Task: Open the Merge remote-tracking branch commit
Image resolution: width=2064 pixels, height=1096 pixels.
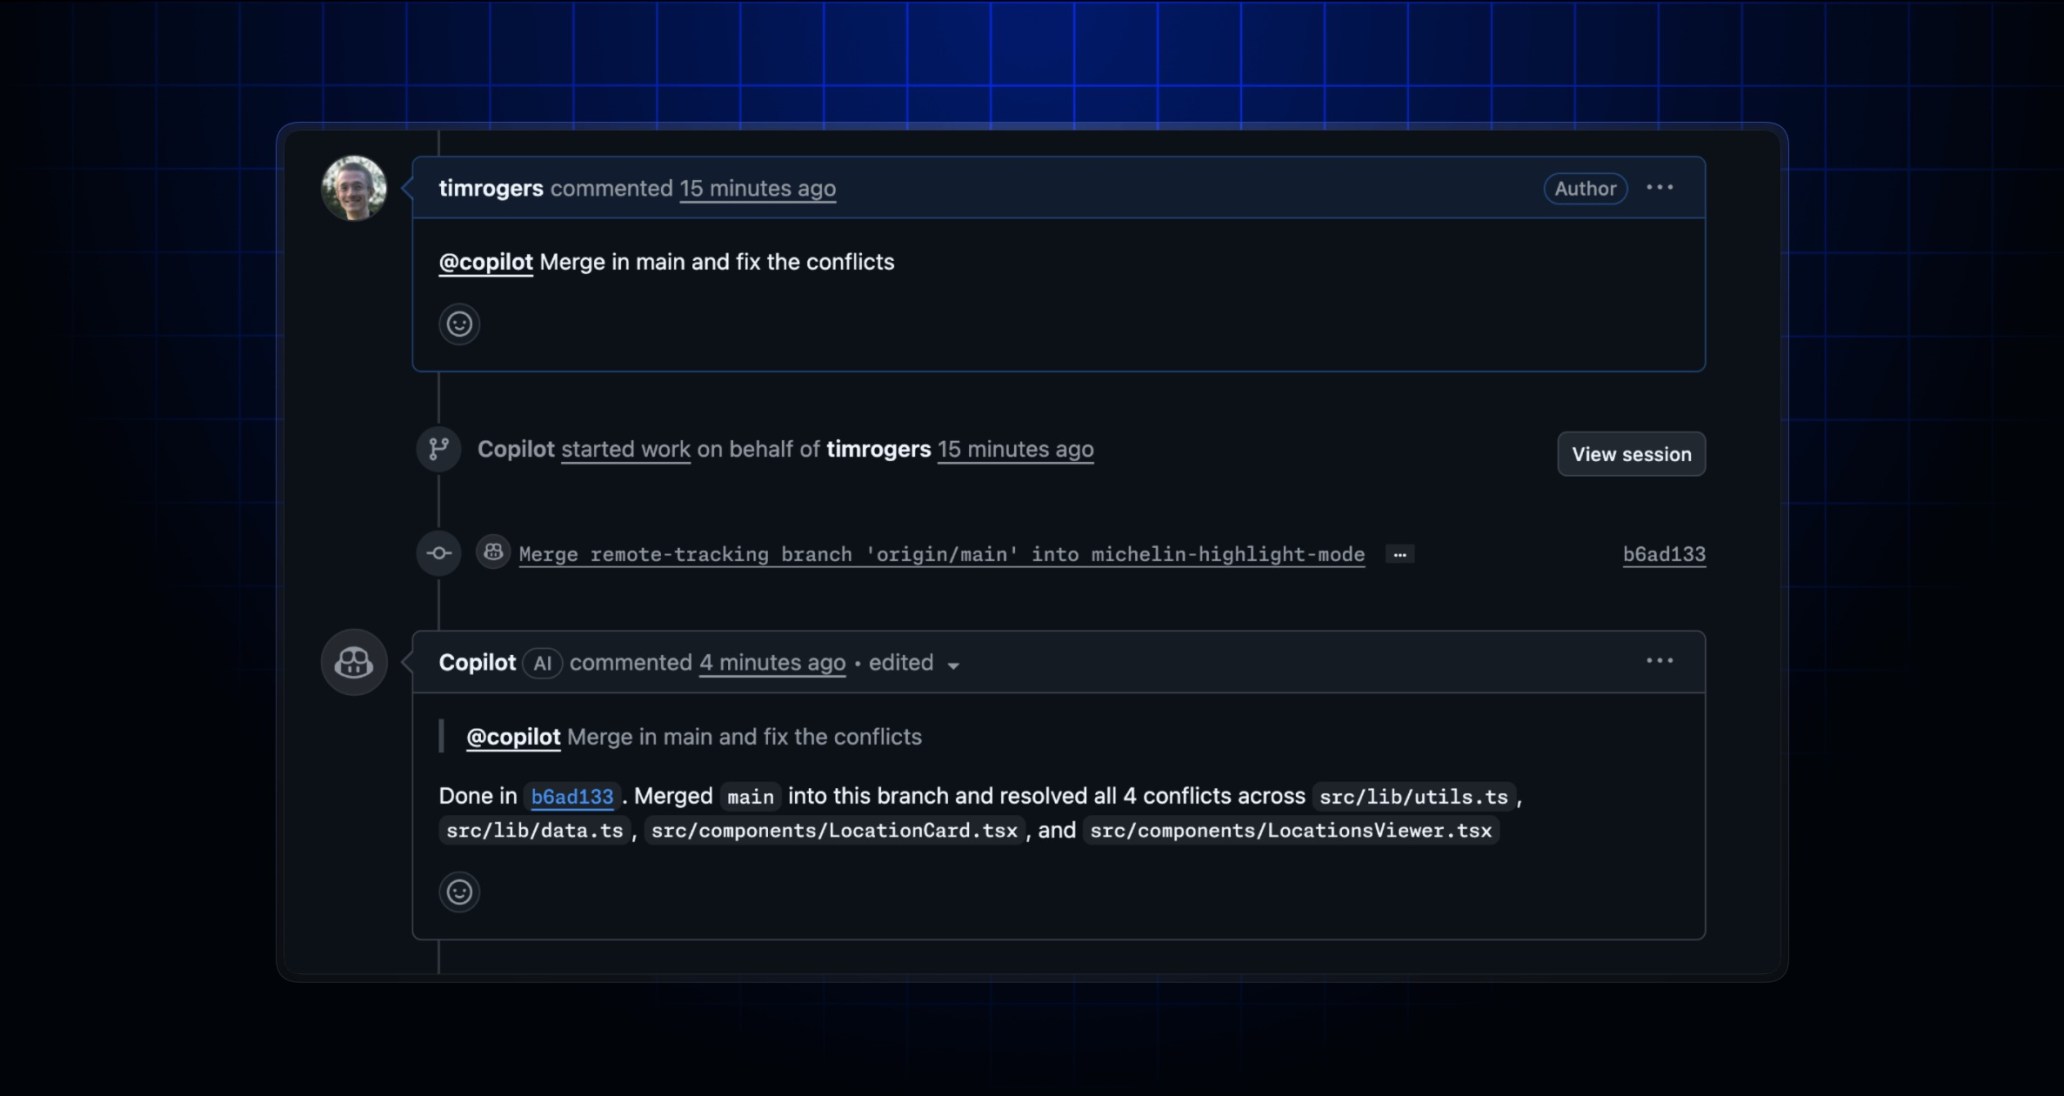Action: pos(941,553)
